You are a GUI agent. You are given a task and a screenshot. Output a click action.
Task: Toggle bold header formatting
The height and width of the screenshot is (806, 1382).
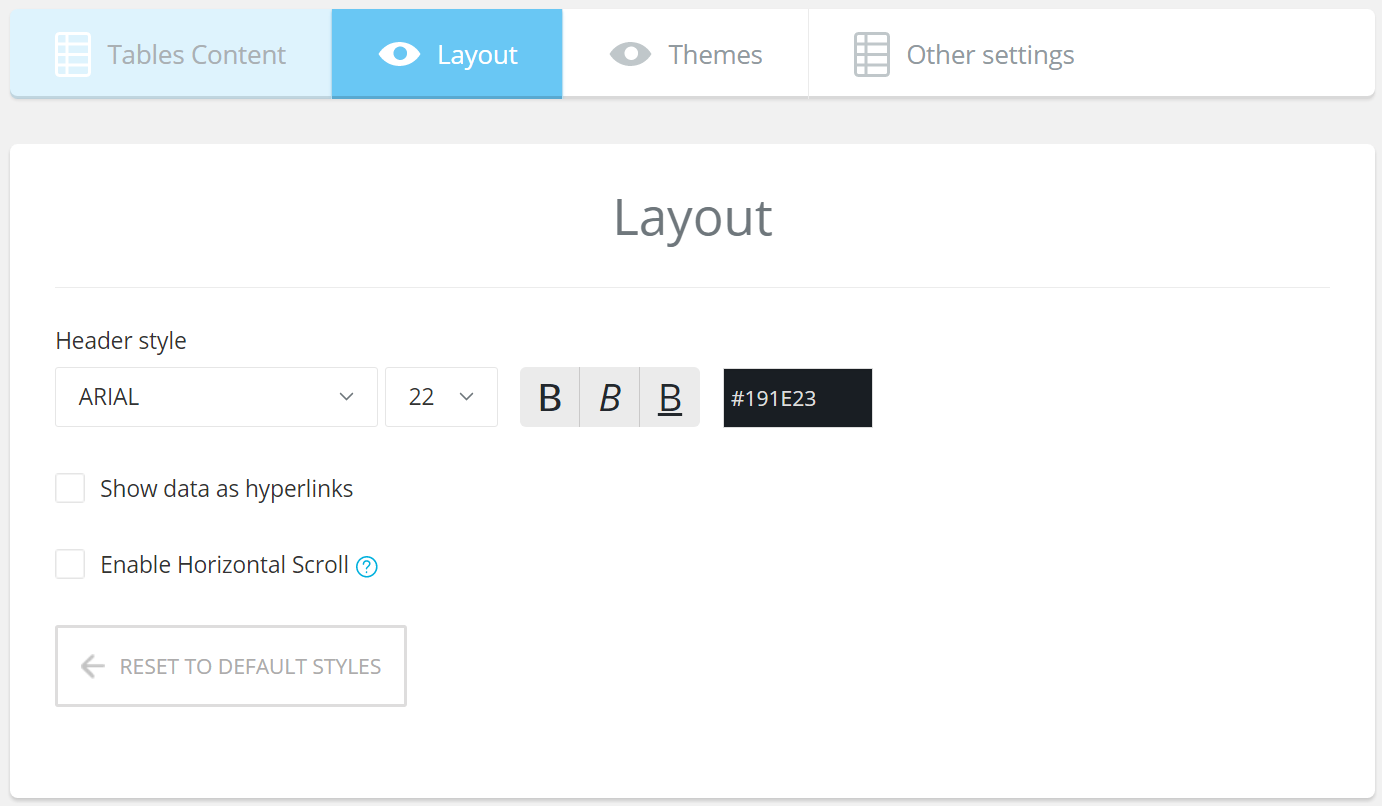click(550, 397)
